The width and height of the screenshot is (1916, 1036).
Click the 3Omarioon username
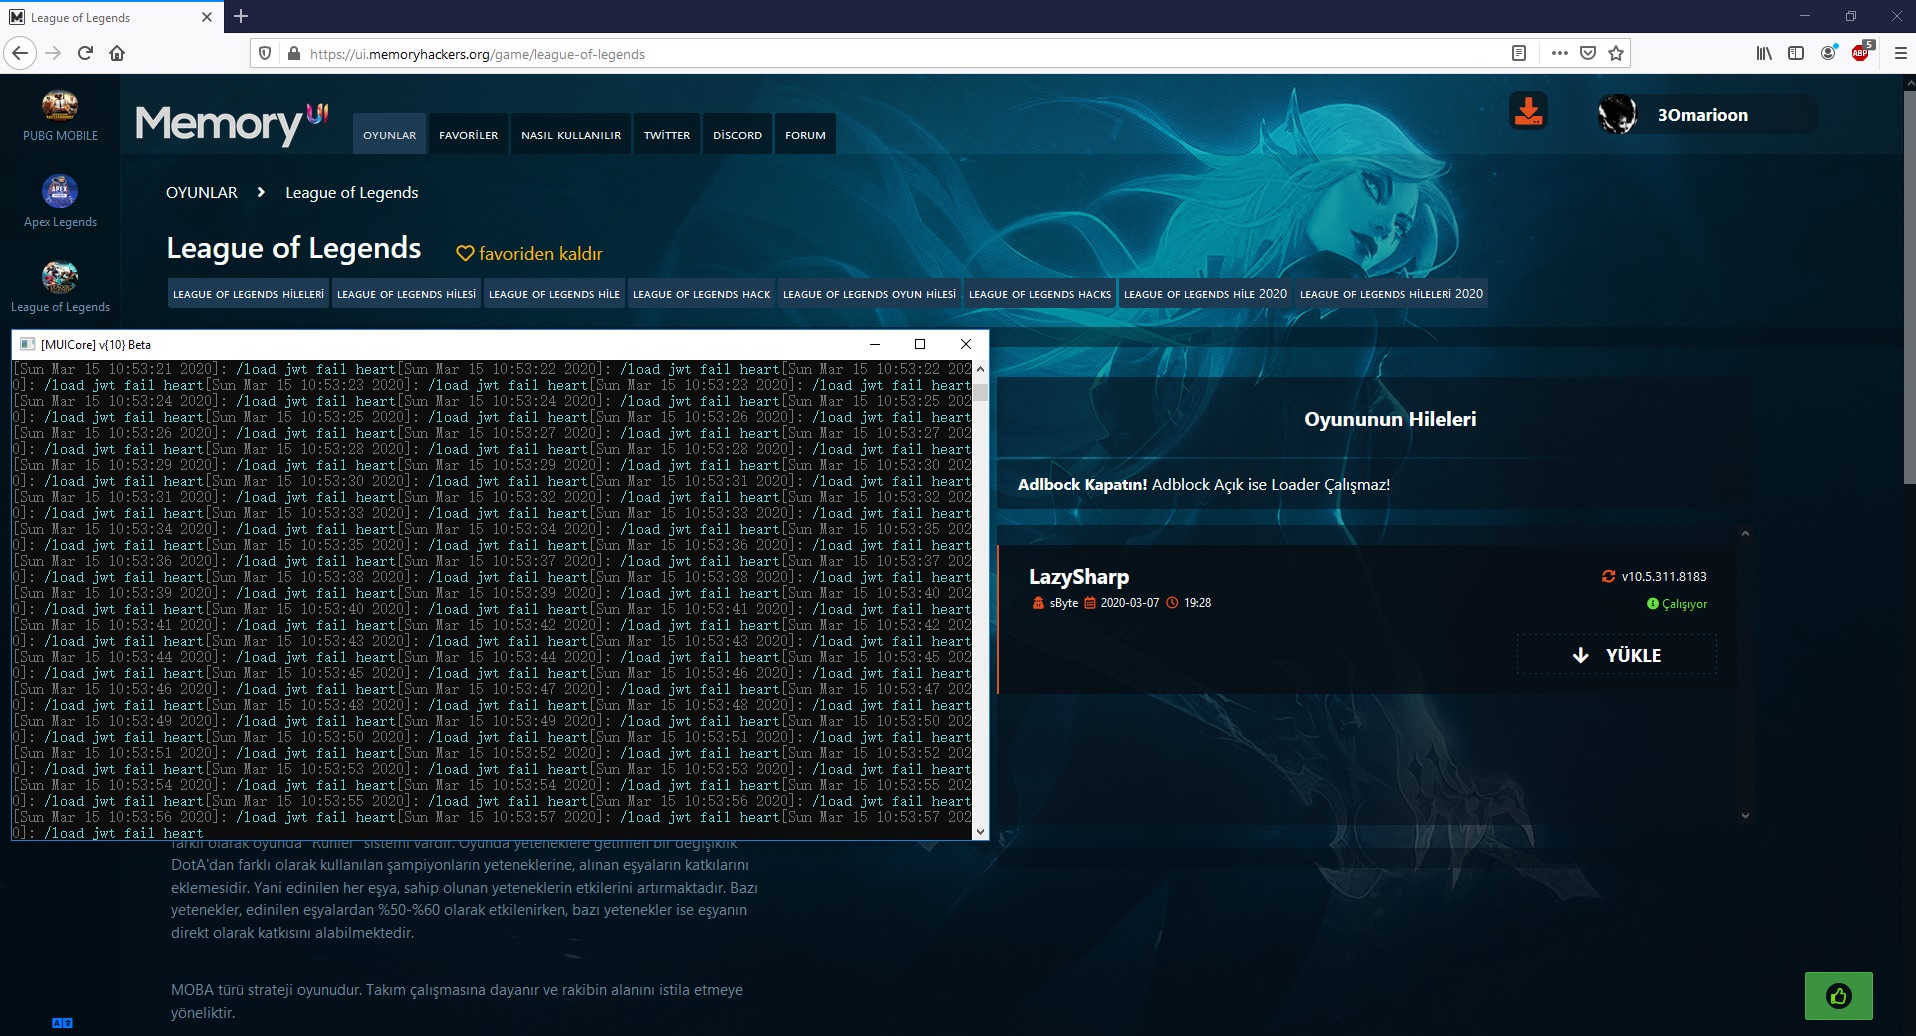pyautogui.click(x=1702, y=115)
